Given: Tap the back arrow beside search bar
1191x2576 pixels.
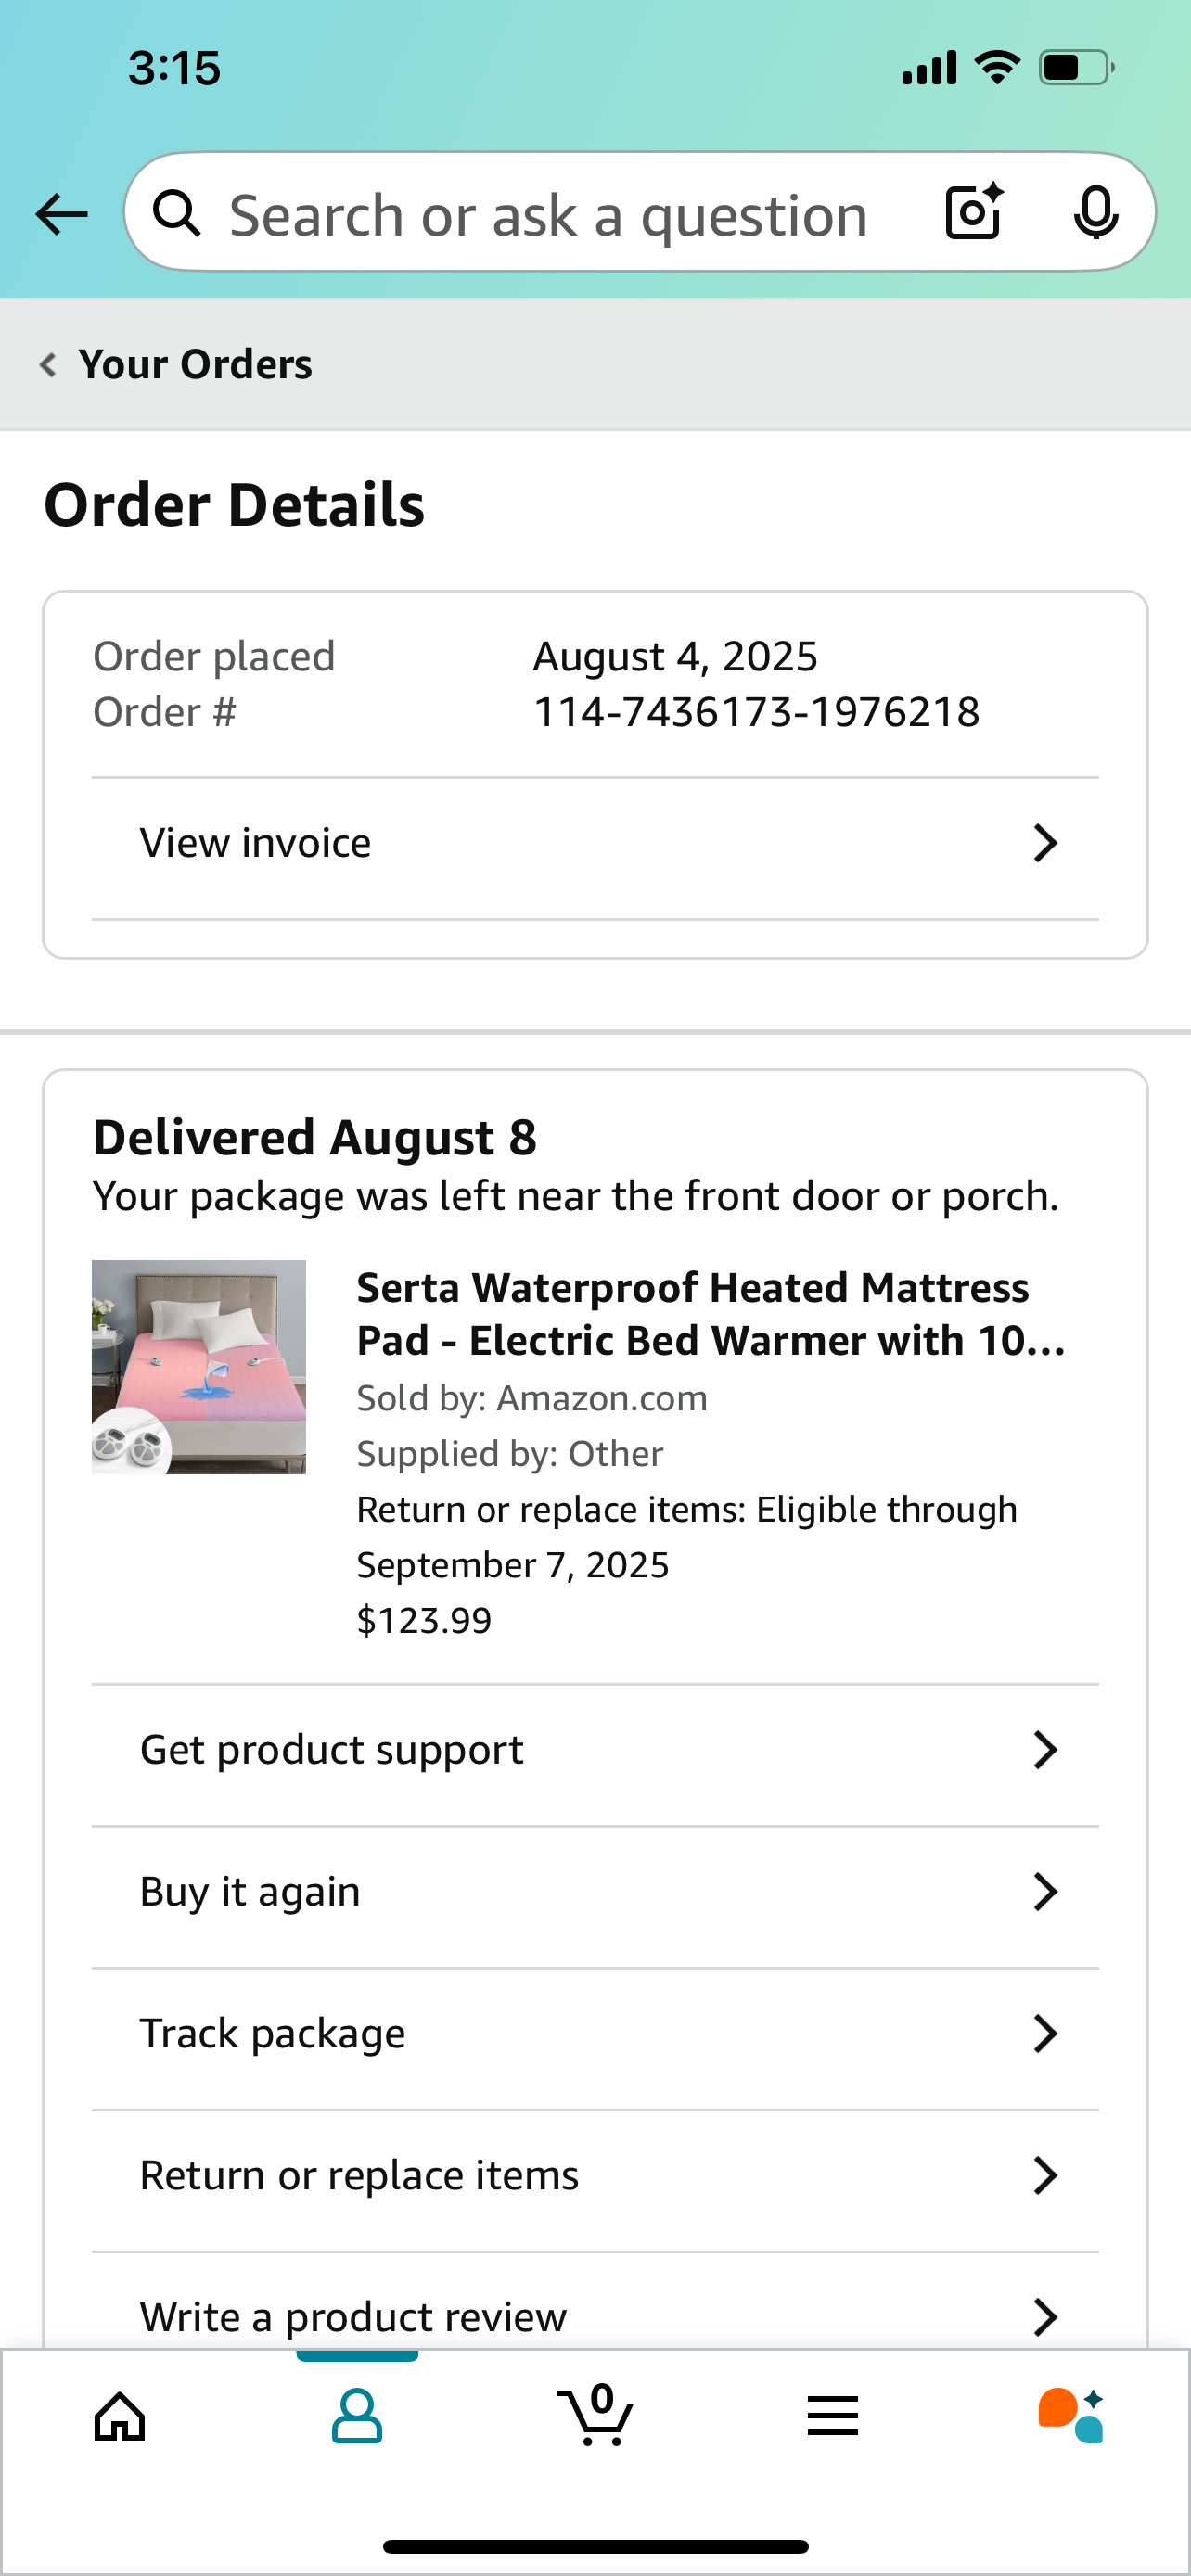Looking at the screenshot, I should click(x=62, y=214).
